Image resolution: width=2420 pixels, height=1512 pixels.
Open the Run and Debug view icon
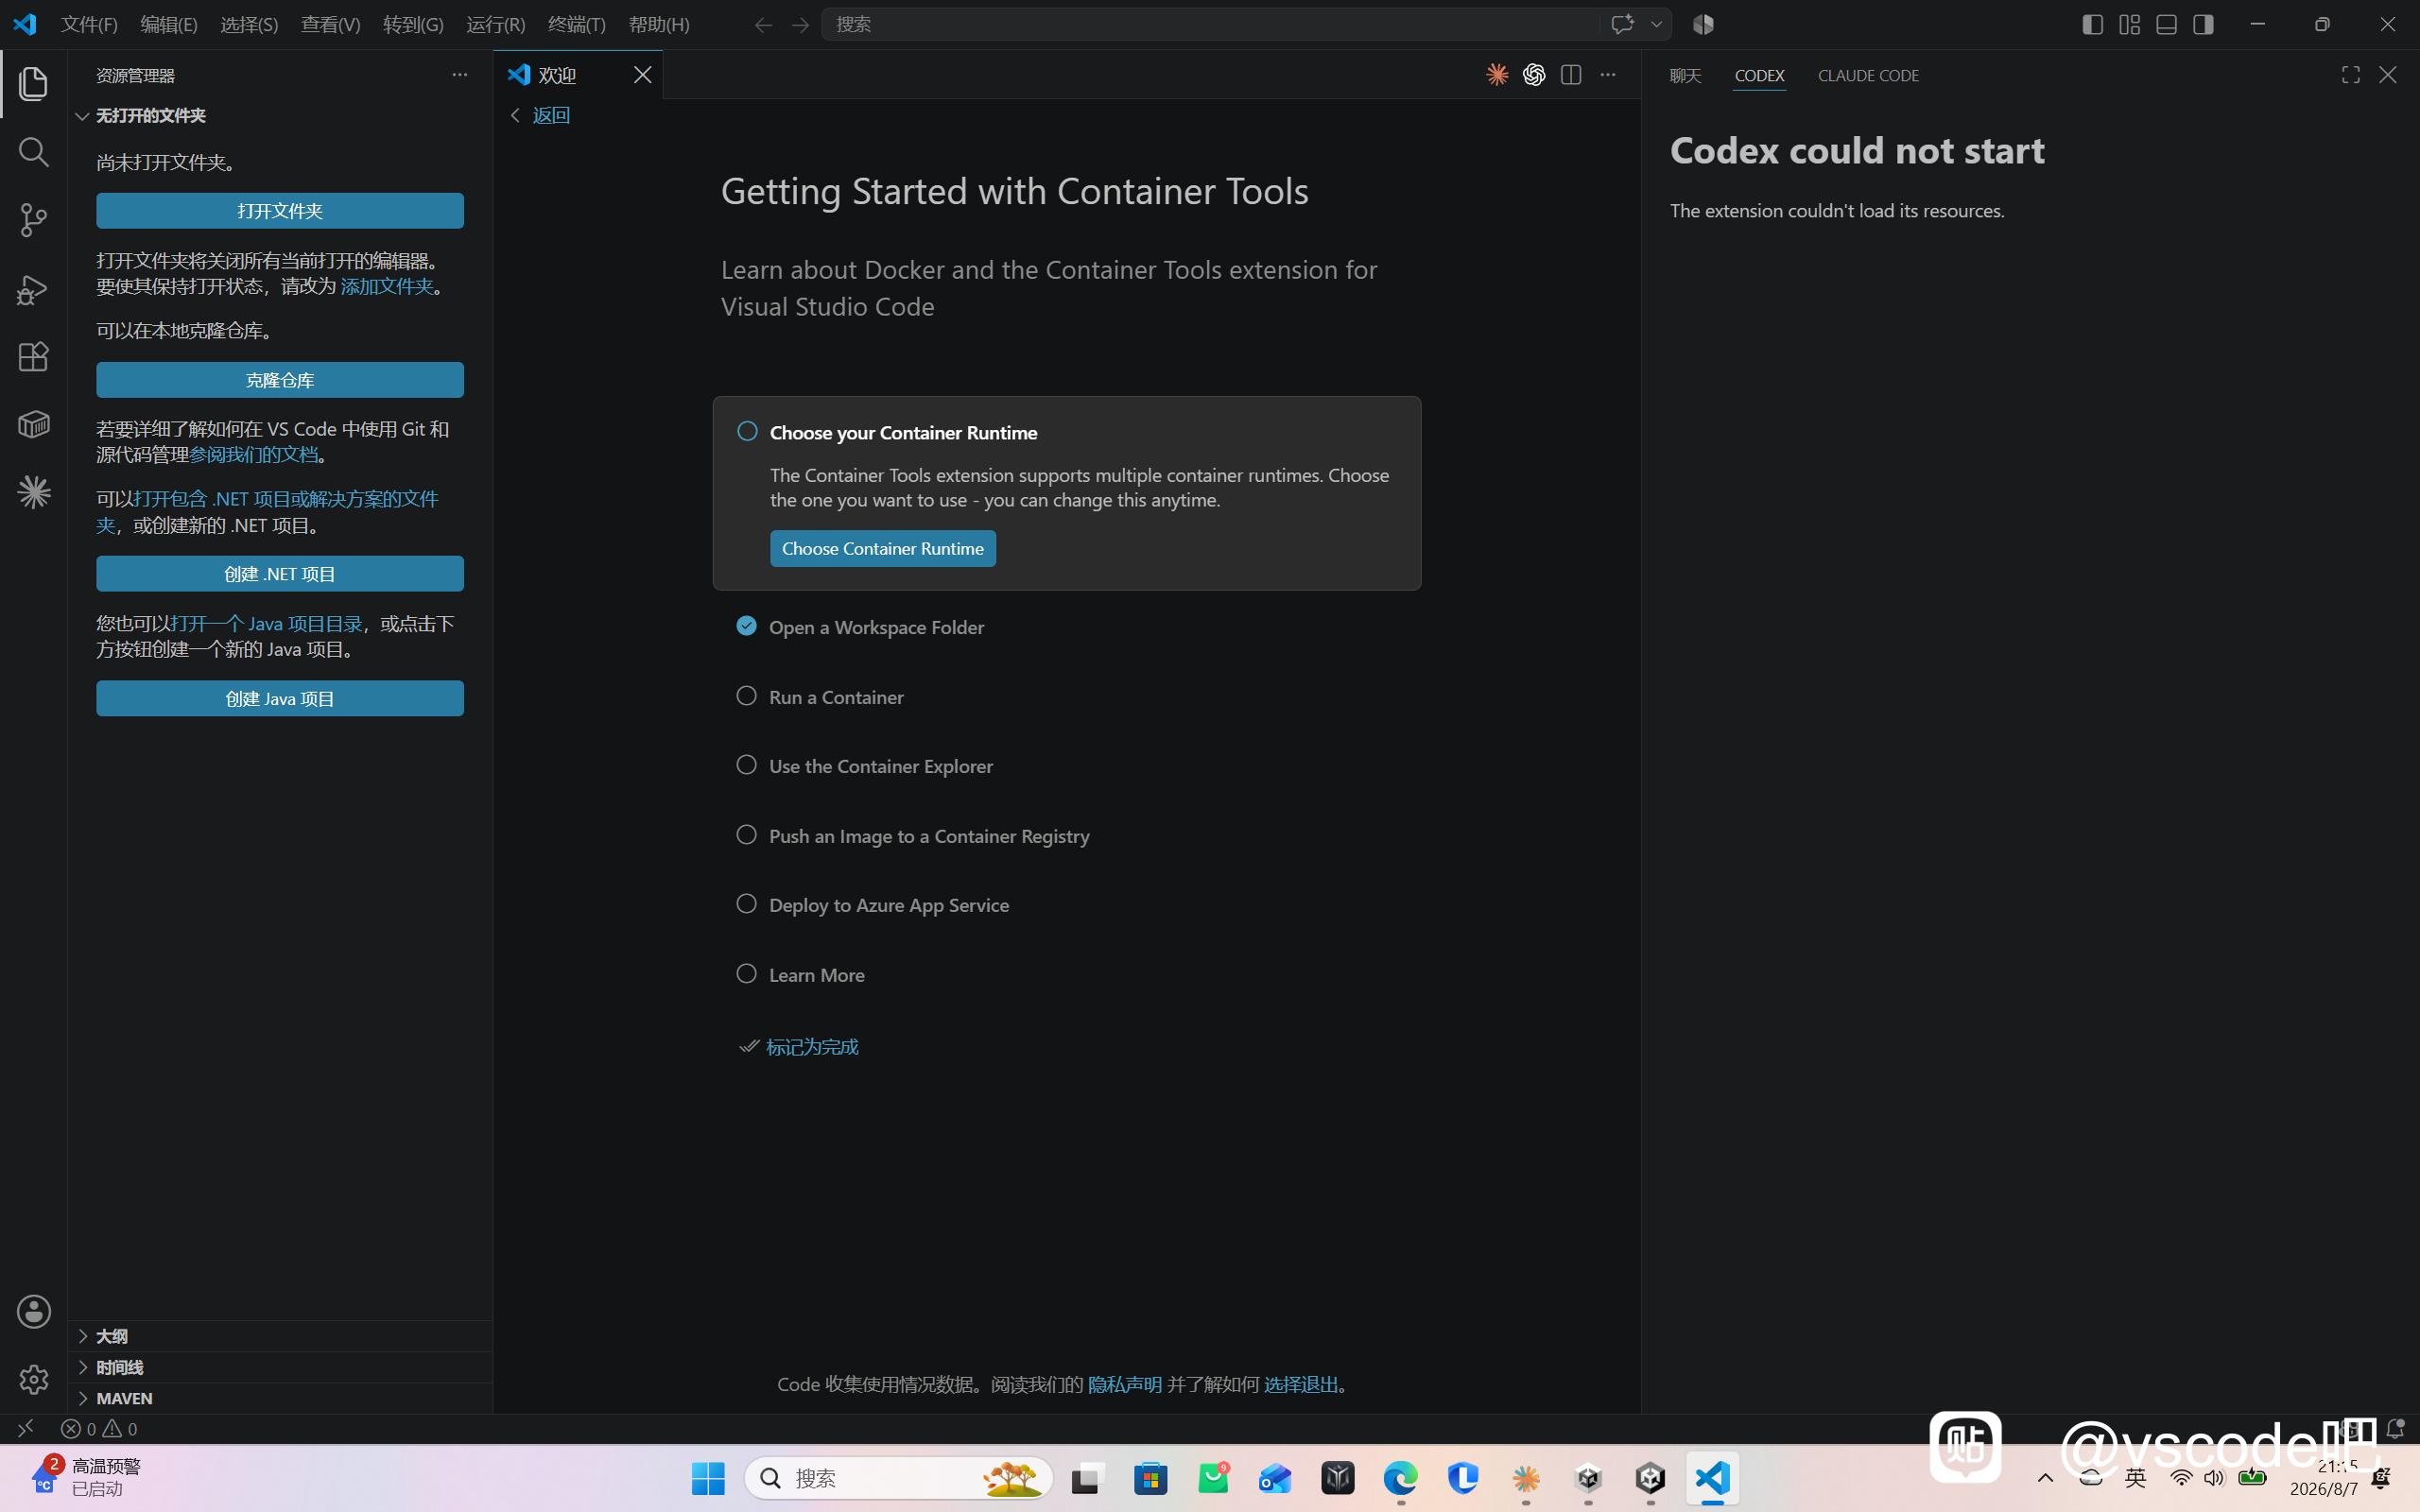click(33, 289)
